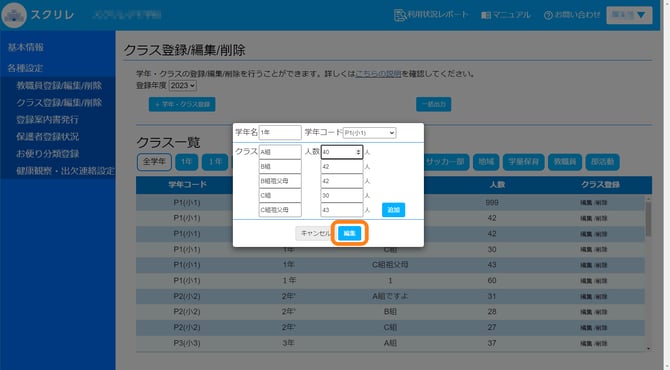Viewport: 670px width, 370px height.
Task: Open the マニュアル manual
Action: click(x=505, y=15)
